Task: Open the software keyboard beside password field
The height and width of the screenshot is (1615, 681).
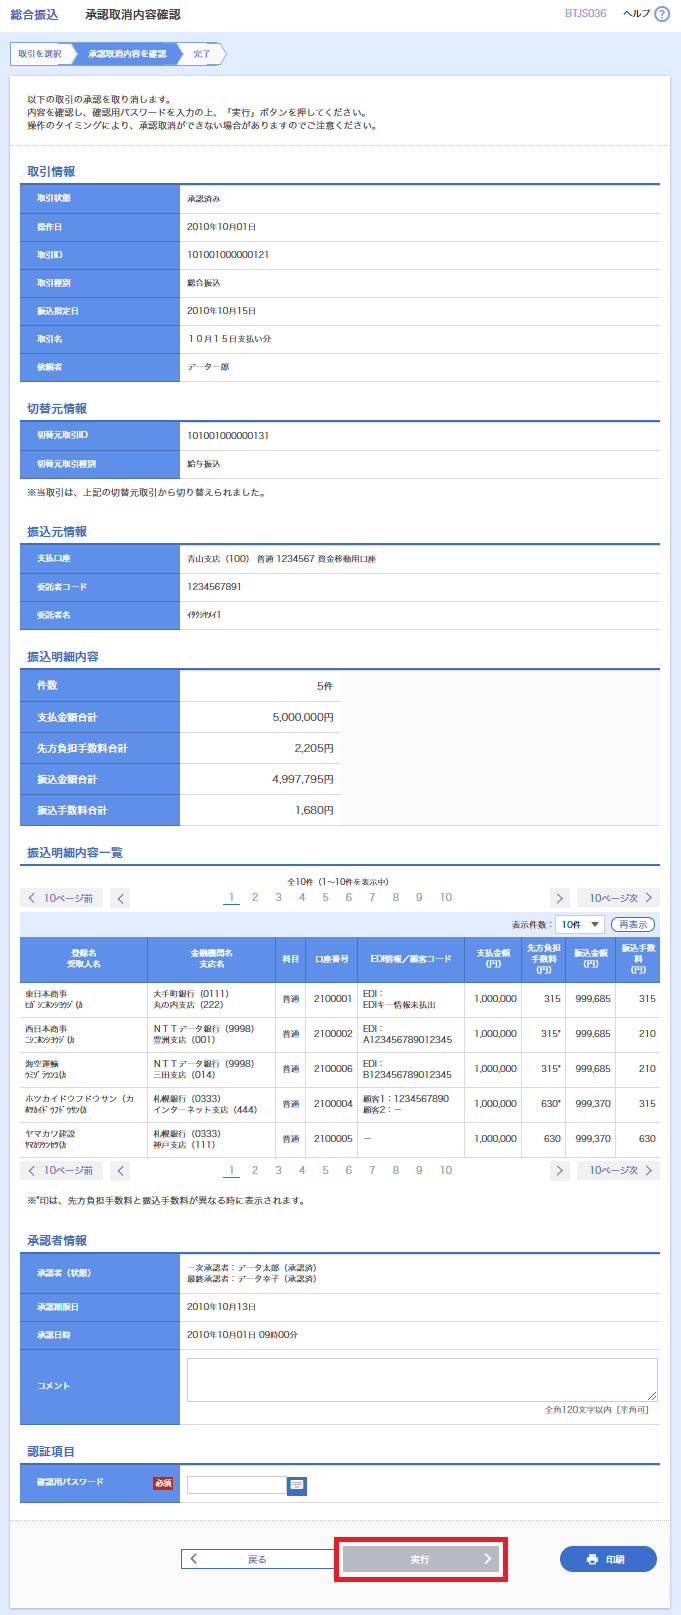Action: (297, 1485)
